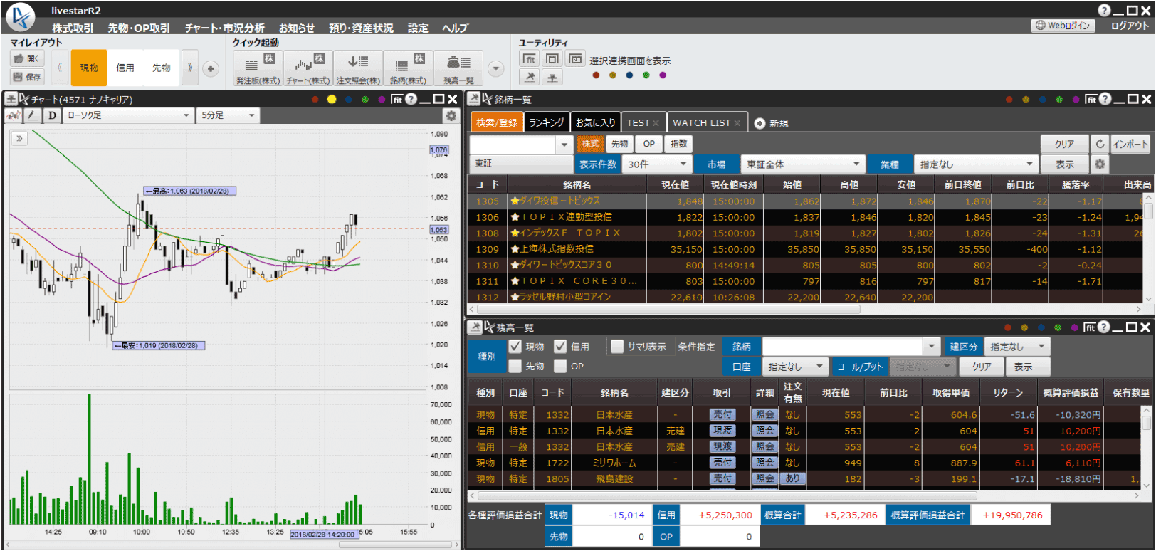Open the 株式取引 menu

tap(74, 27)
